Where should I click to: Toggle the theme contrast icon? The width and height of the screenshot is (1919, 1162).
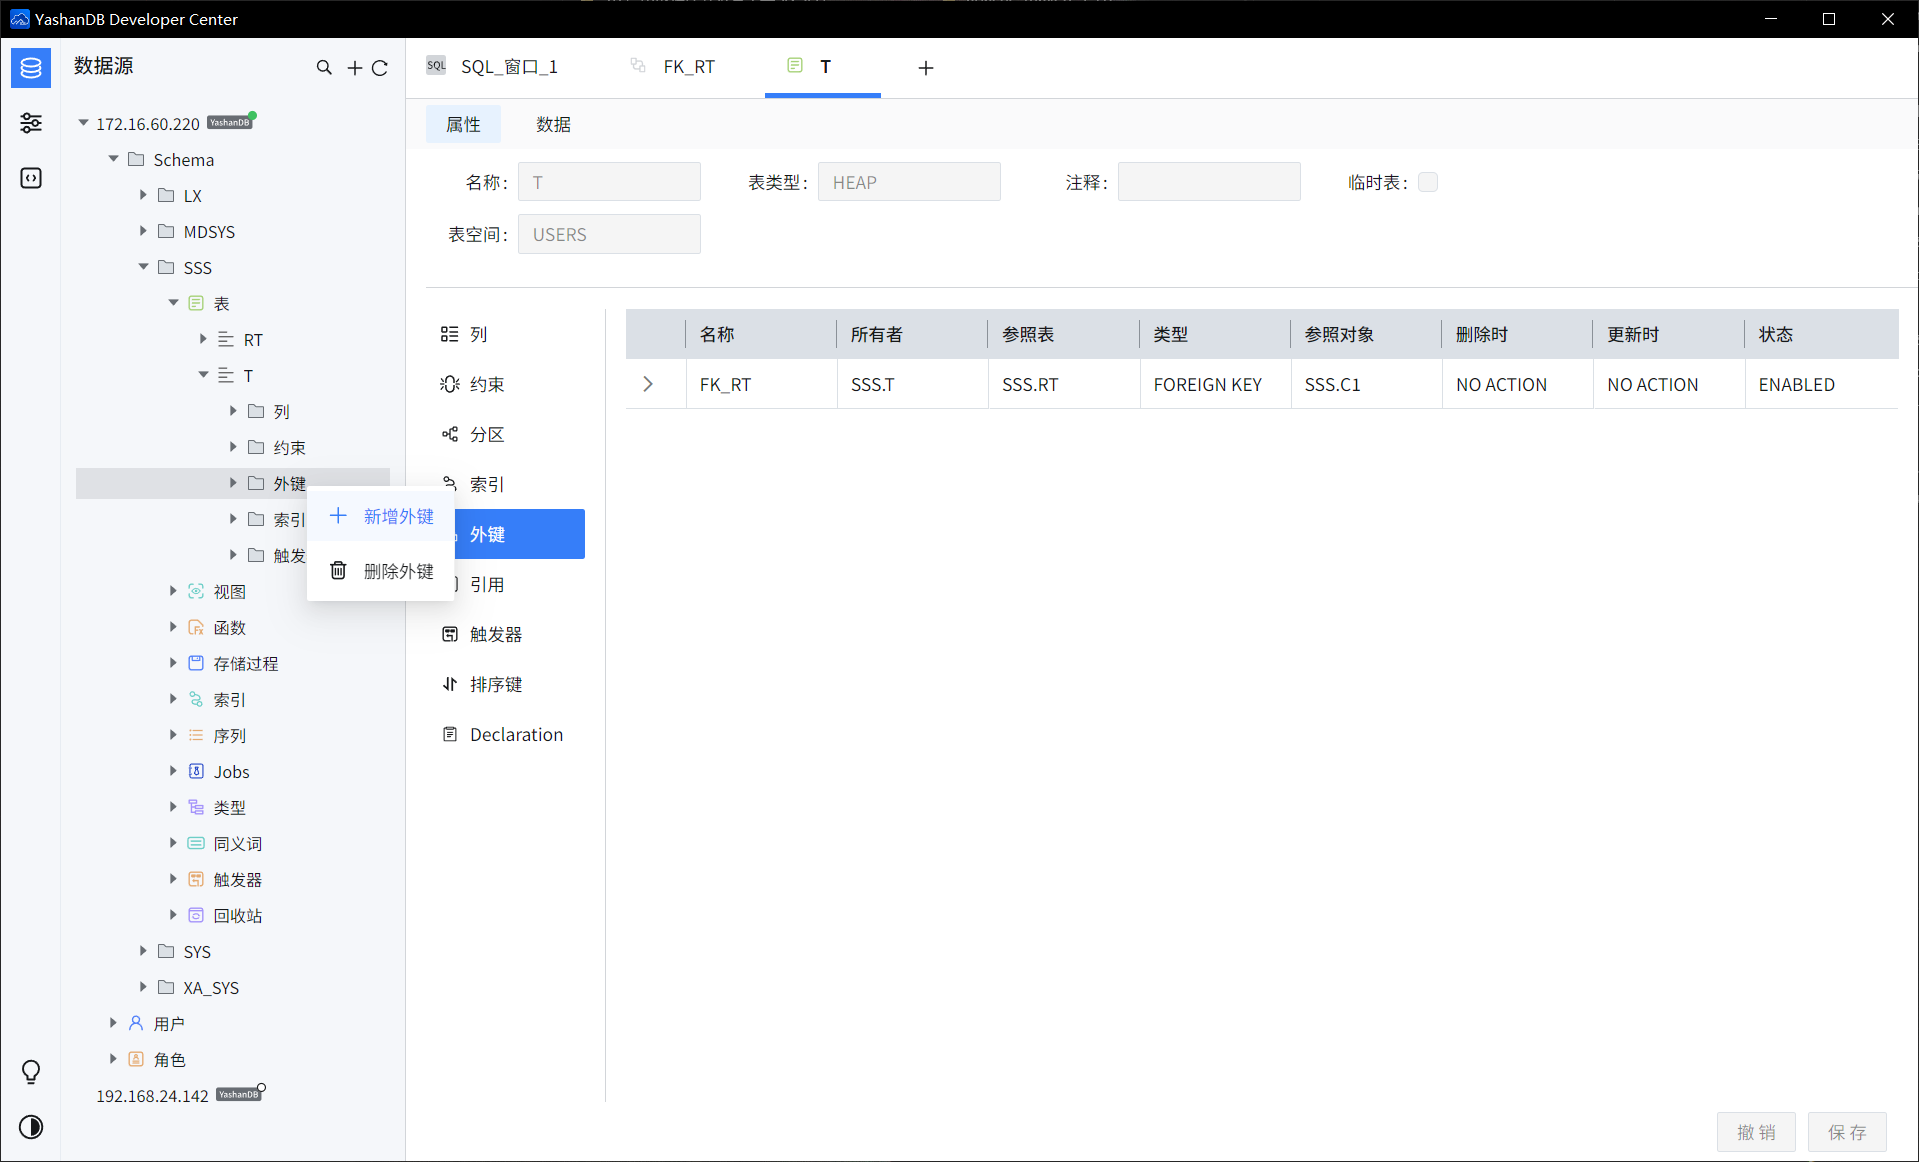[31, 1127]
